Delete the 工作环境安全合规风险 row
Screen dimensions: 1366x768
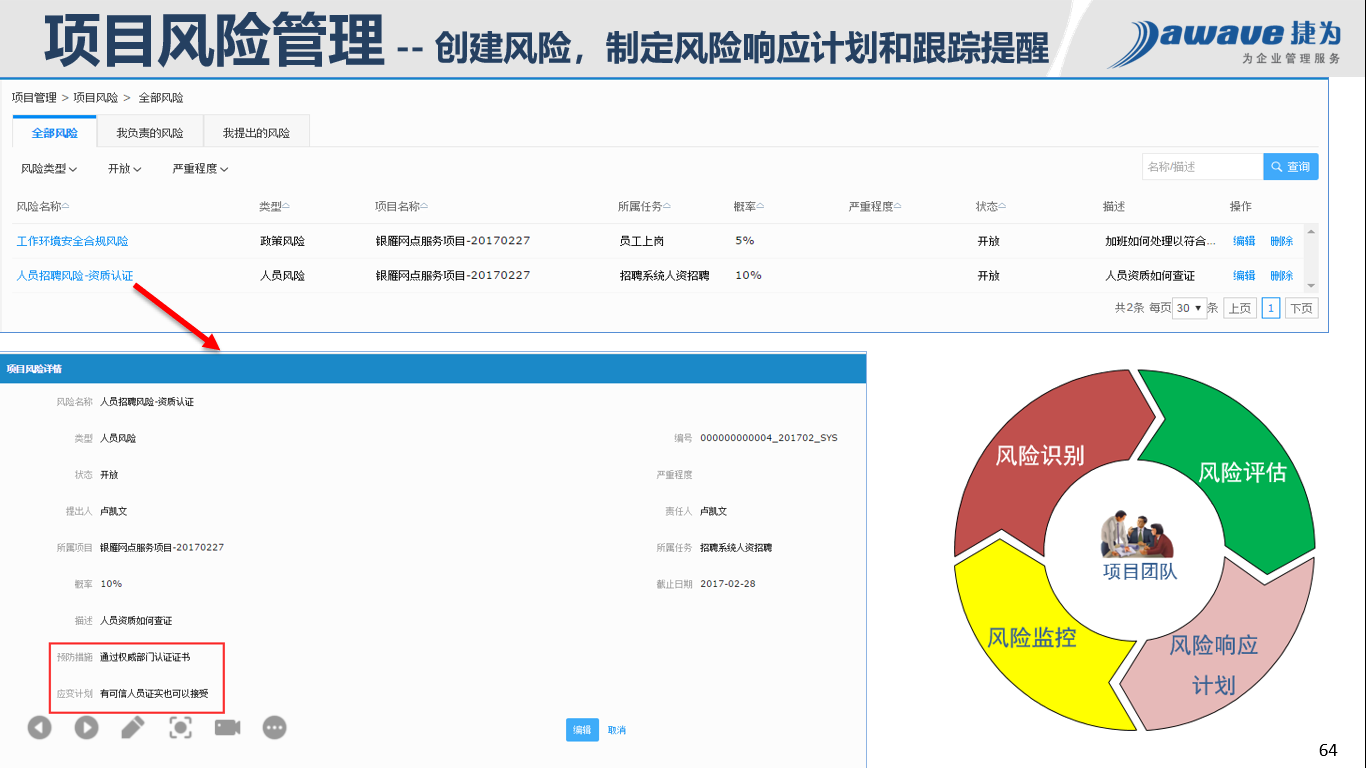click(x=1281, y=241)
